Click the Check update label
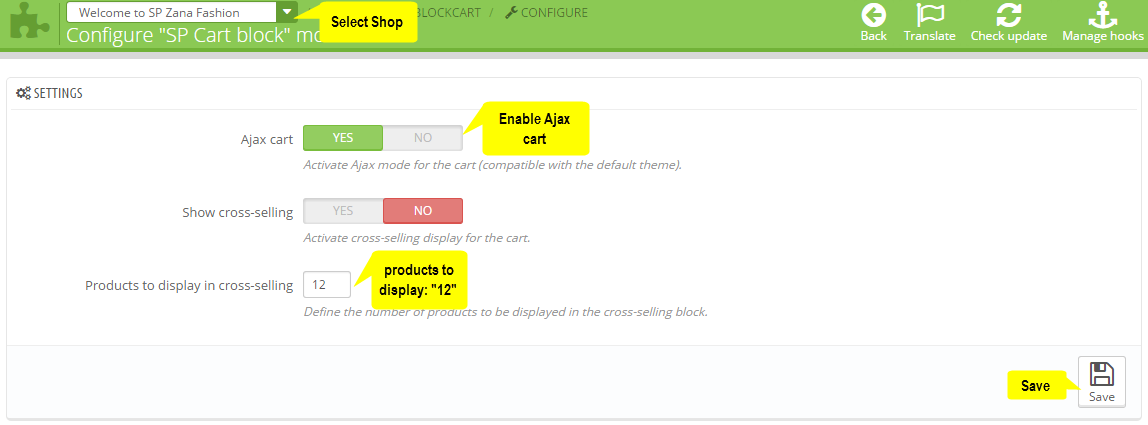1148x425 pixels. [x=1009, y=36]
